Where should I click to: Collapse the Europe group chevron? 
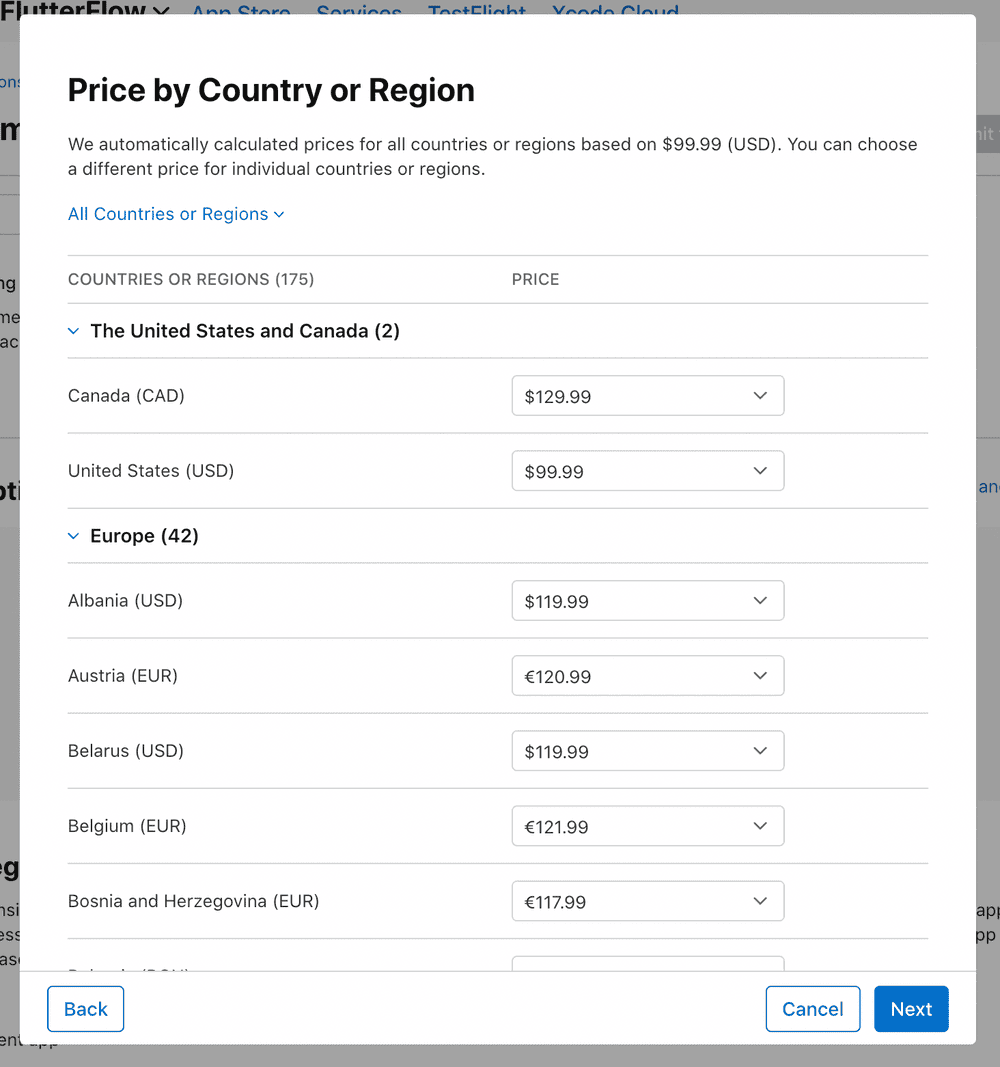point(73,536)
